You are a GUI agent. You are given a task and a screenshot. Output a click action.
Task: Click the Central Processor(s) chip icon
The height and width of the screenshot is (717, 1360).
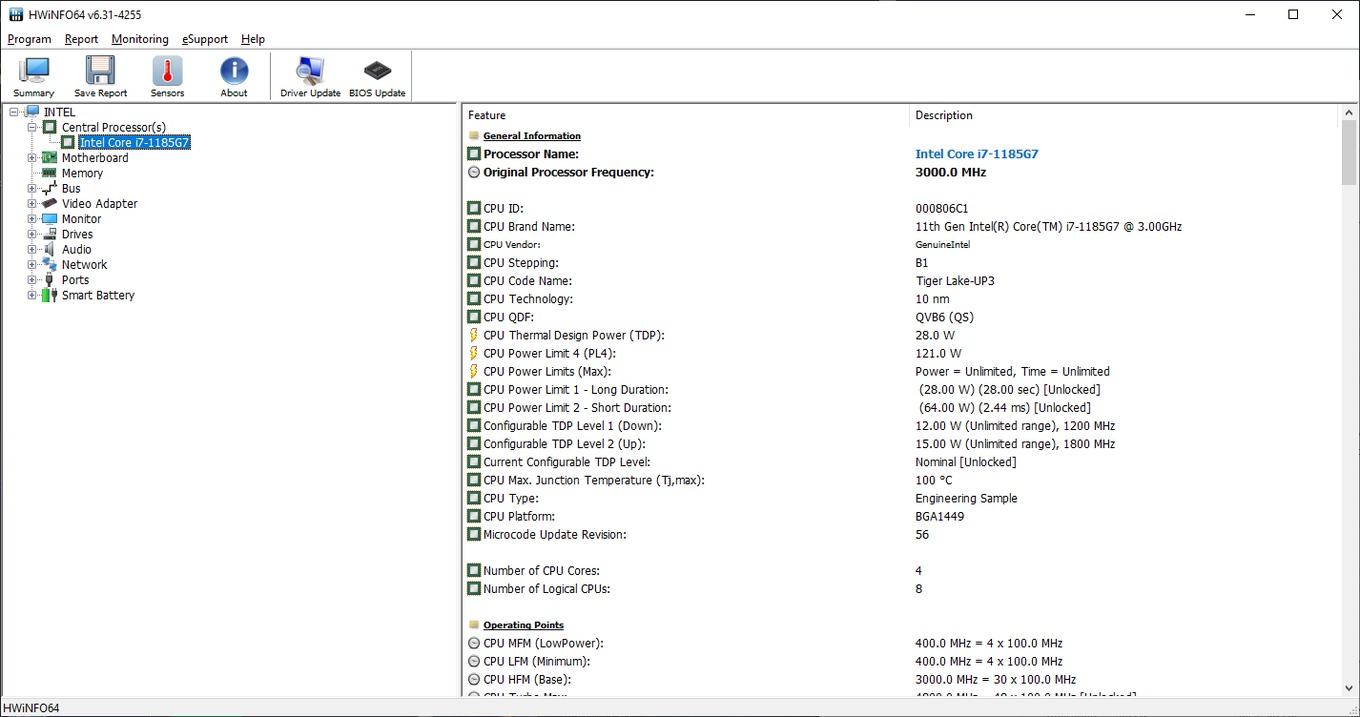point(50,127)
